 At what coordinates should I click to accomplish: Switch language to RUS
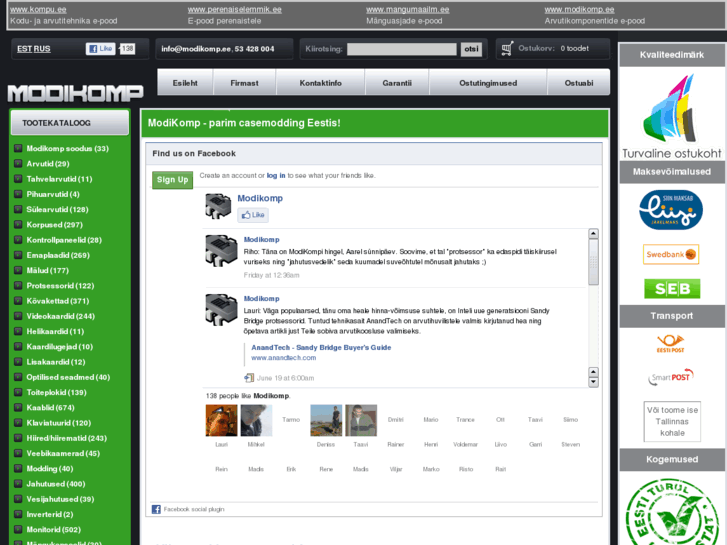tap(42, 49)
